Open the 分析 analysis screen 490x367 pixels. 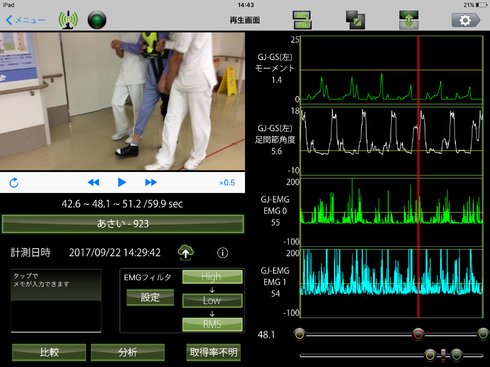128,352
